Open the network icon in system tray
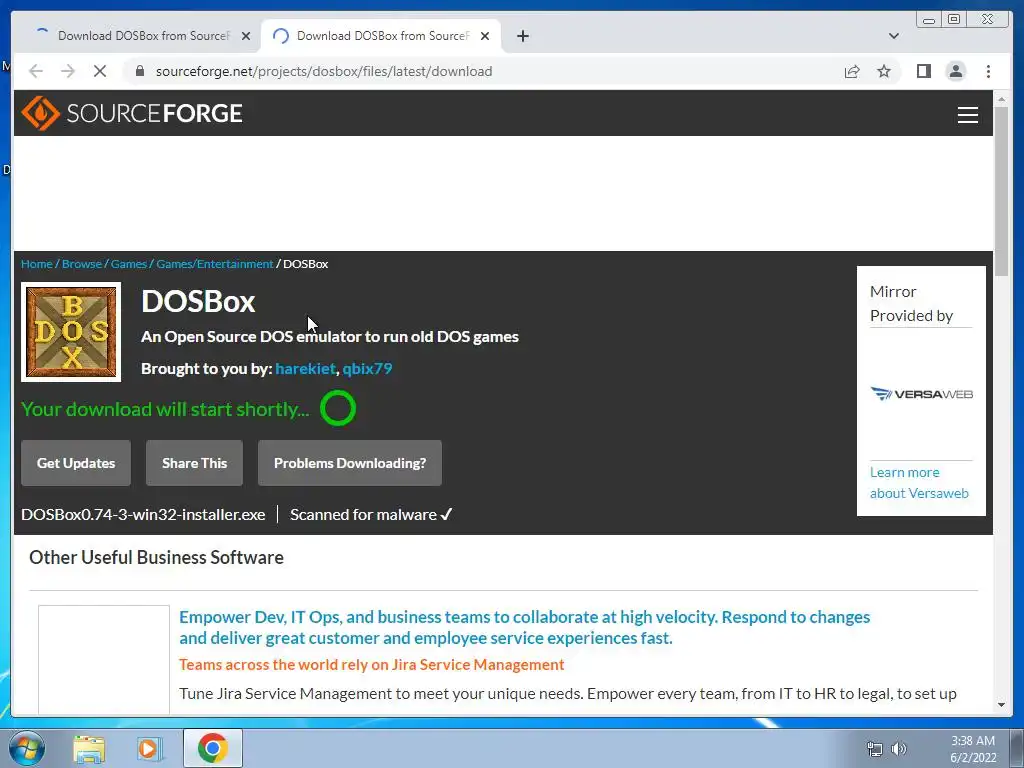 874,749
